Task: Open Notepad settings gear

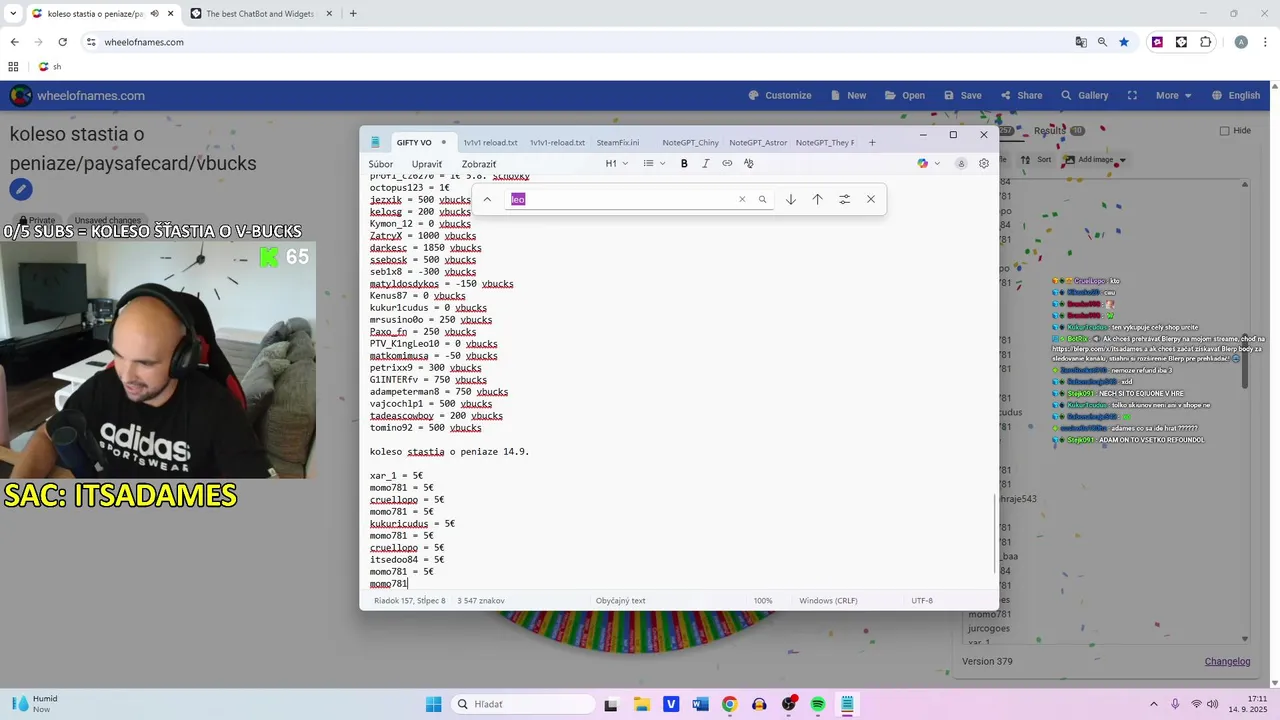Action: 984,164
